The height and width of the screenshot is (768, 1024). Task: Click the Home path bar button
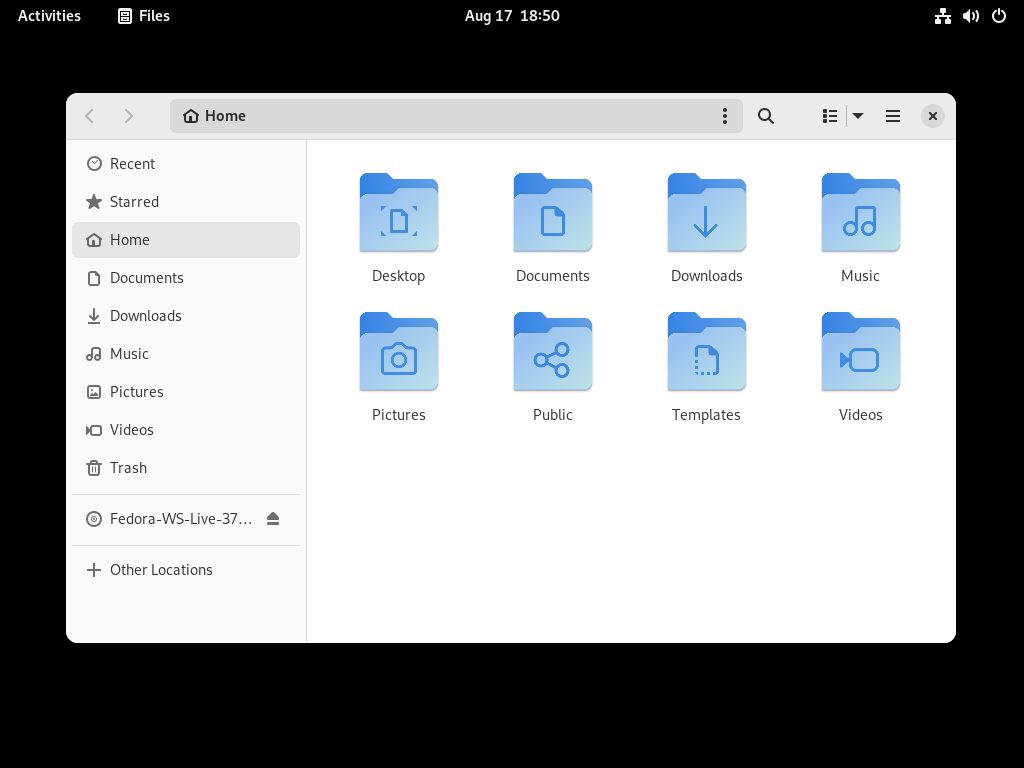[215, 116]
